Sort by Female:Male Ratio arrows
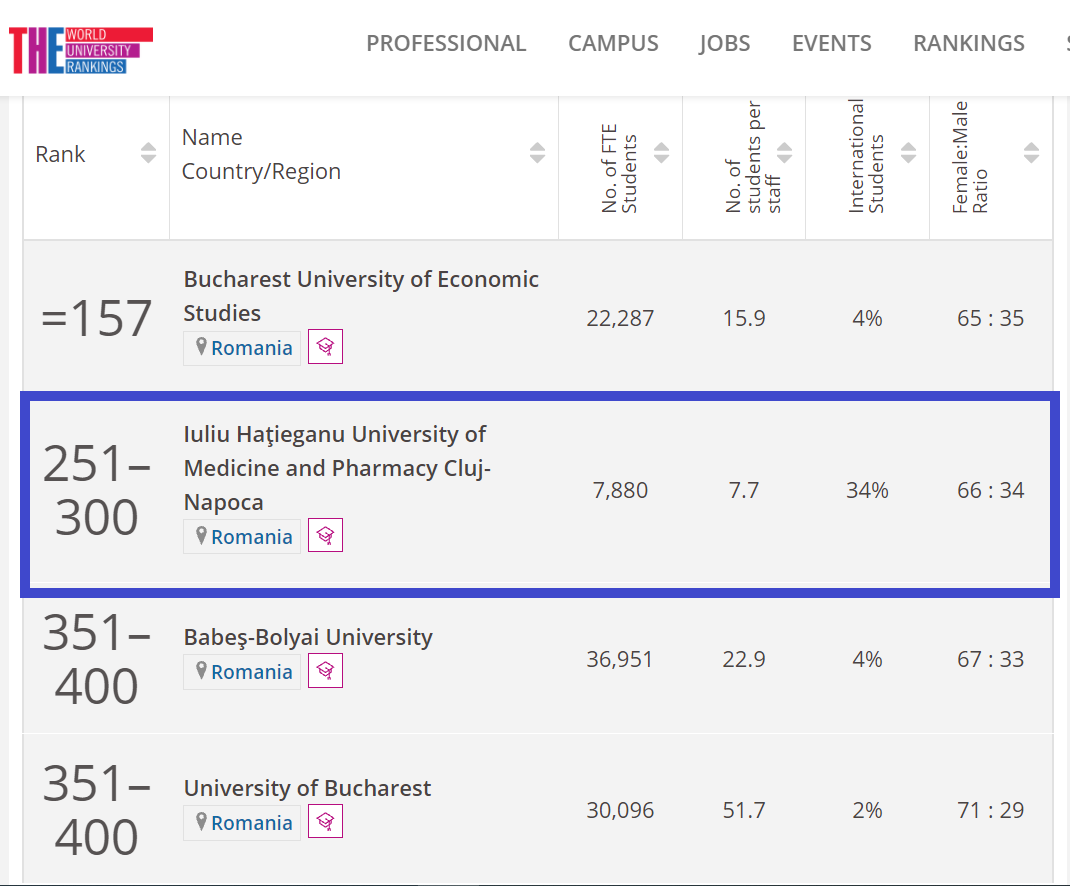The height and width of the screenshot is (886, 1070). pyautogui.click(x=1032, y=153)
